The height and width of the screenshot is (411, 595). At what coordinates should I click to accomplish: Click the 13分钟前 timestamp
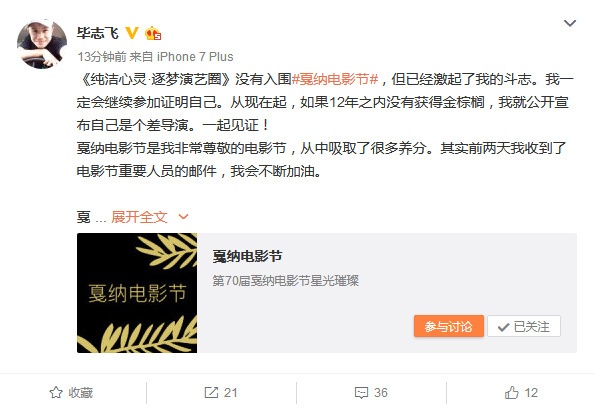[x=102, y=57]
